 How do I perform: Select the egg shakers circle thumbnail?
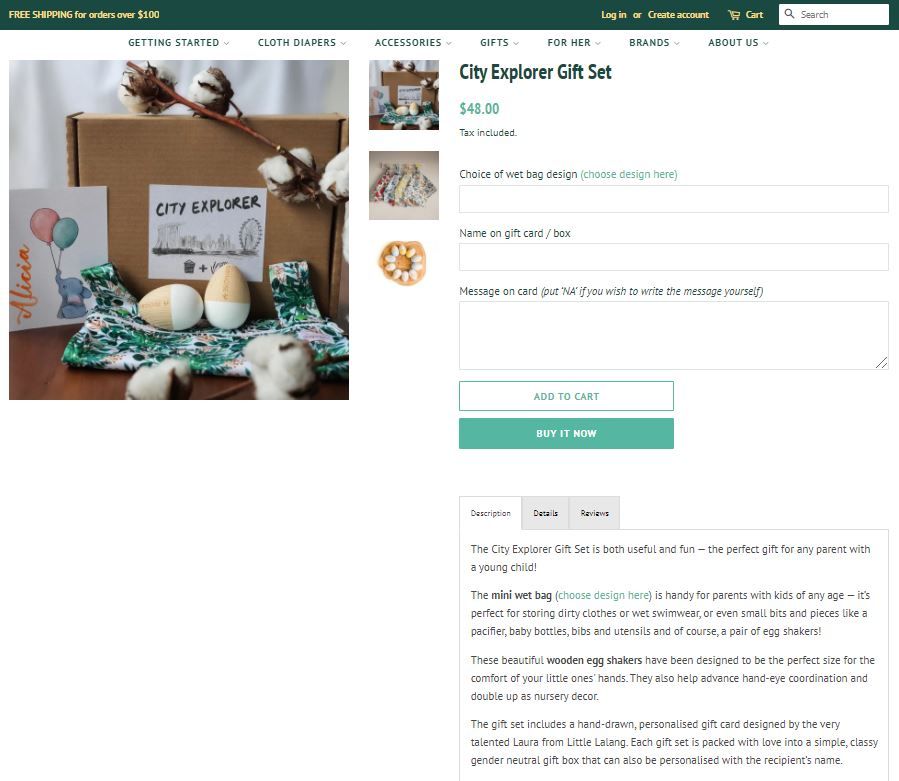pyautogui.click(x=404, y=263)
